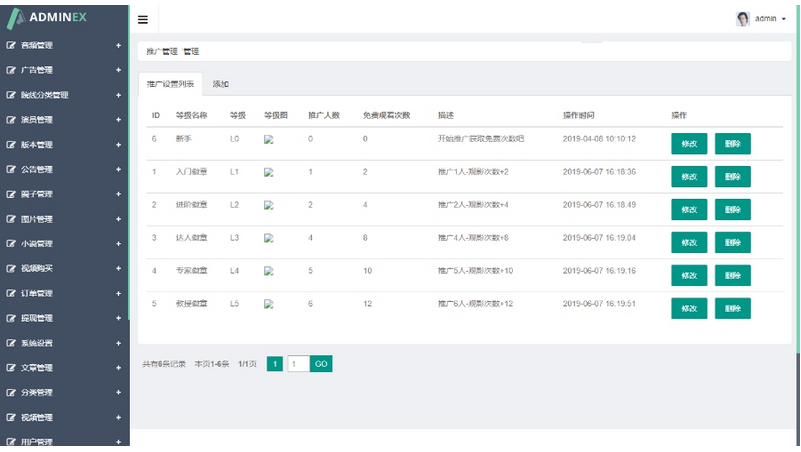
Task: Open the admin account dropdown arrow
Action: coord(783,19)
